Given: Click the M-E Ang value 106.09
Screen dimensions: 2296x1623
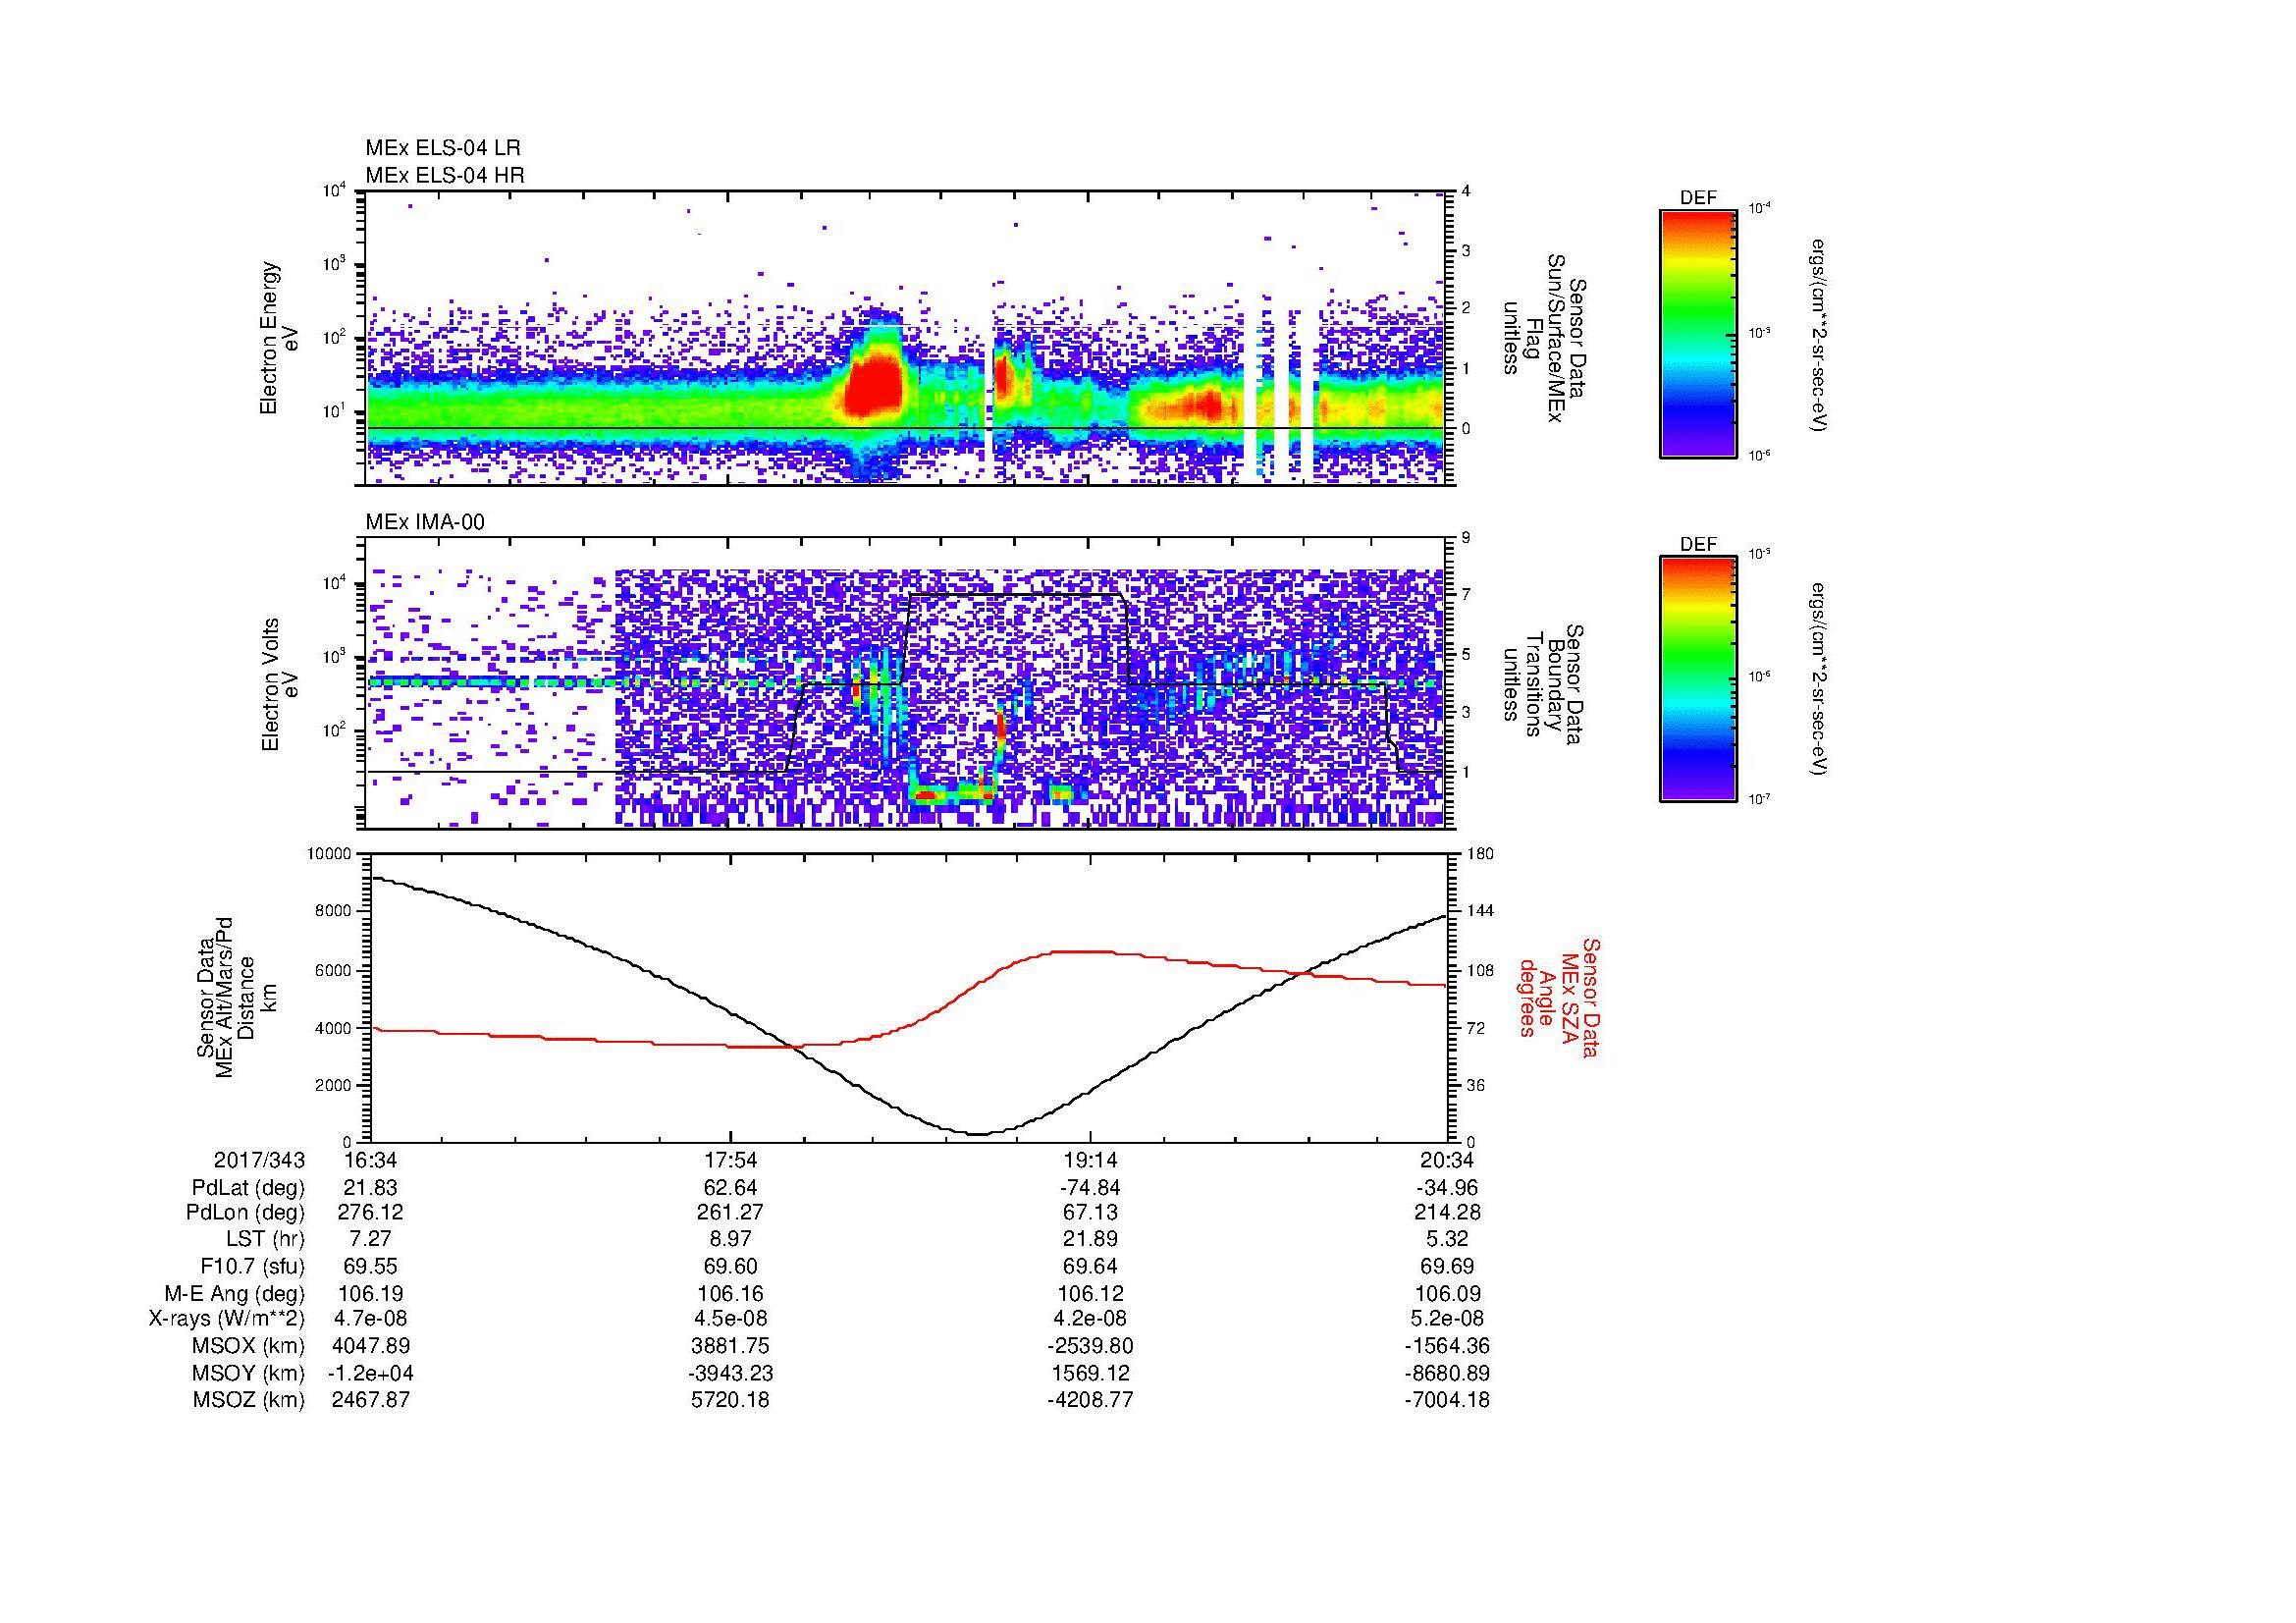Looking at the screenshot, I should (x=1448, y=1293).
